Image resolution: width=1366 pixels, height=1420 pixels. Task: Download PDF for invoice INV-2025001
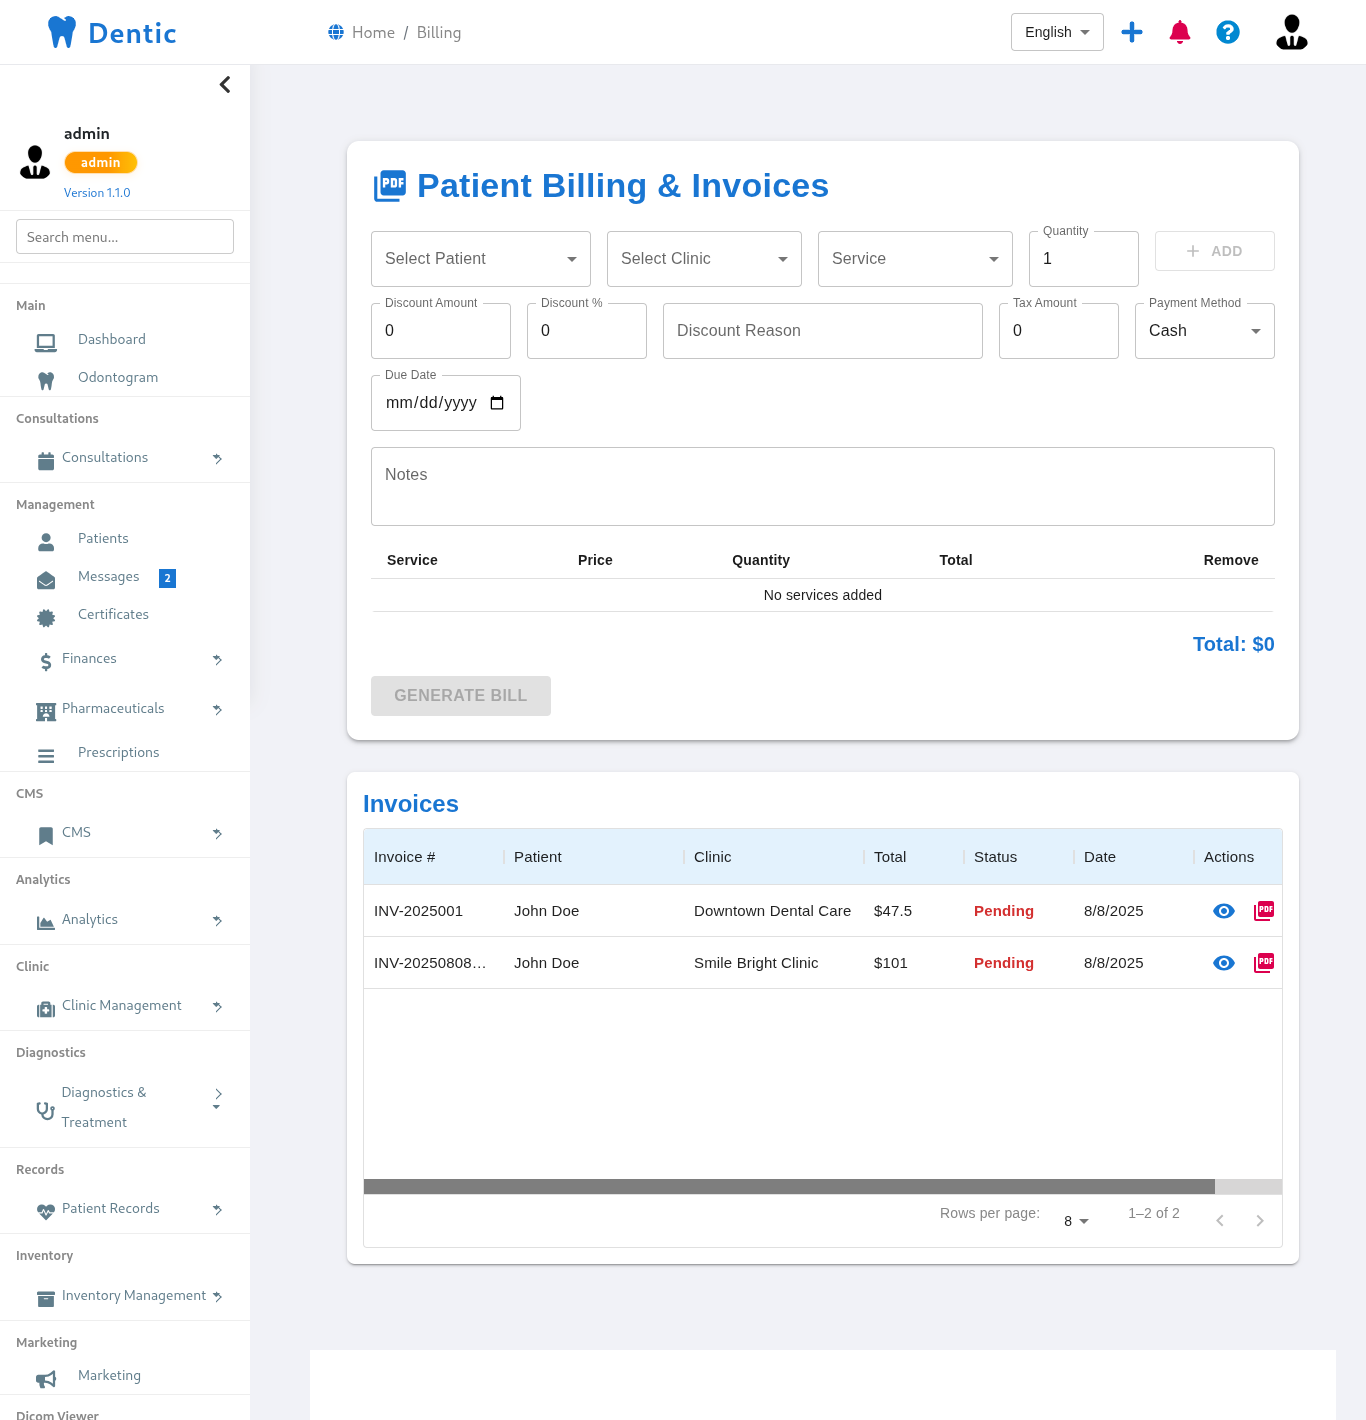coord(1264,911)
